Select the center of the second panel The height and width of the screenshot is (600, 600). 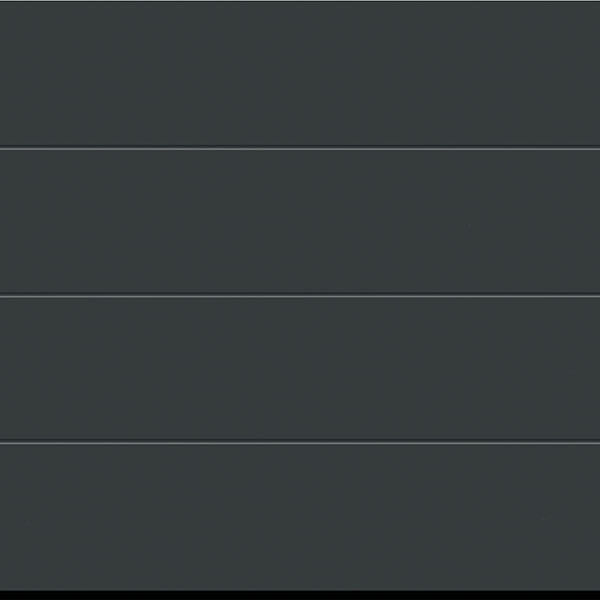[x=300, y=222]
